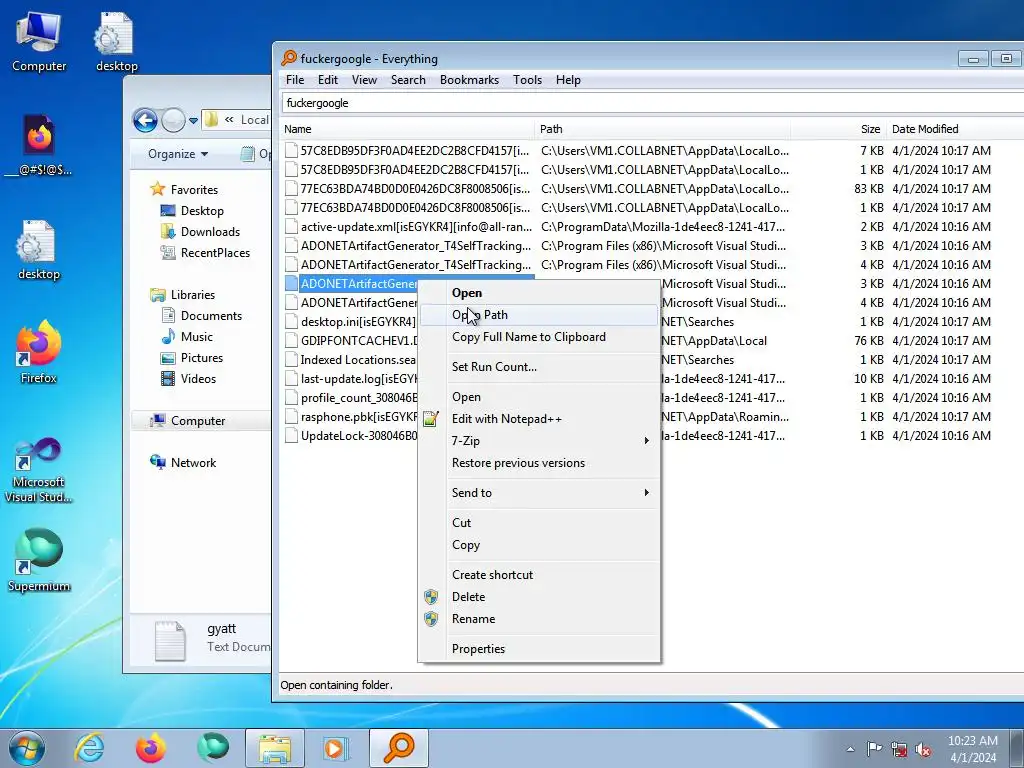
Task: Click the Everything search box containing fuckergoogle
Action: pyautogui.click(x=653, y=103)
